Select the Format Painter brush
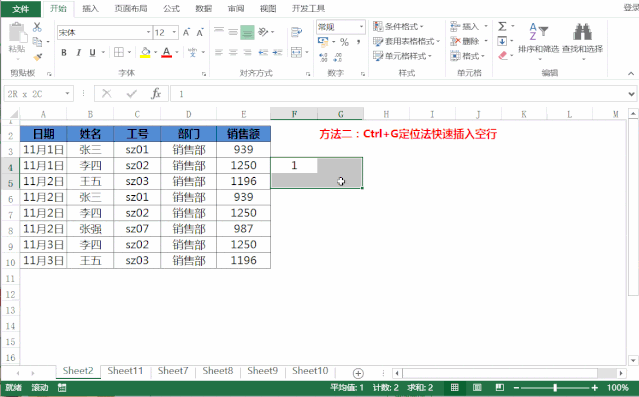Viewport: 639px width, 397px height. point(37,57)
